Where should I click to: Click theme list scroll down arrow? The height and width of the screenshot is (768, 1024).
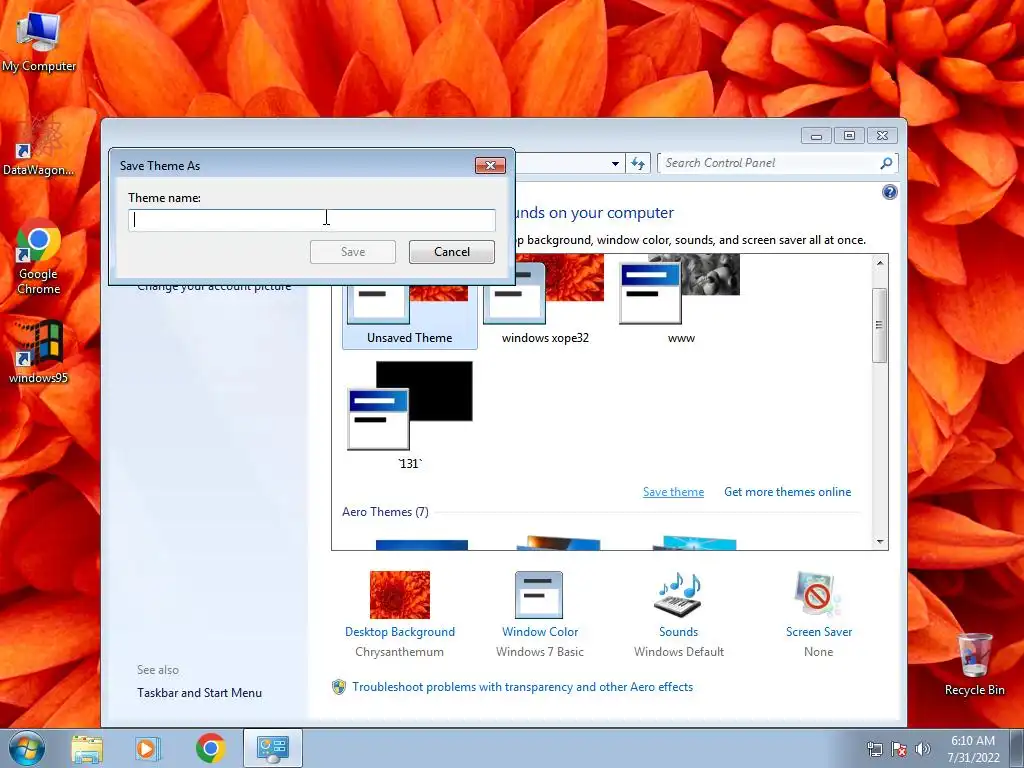(x=880, y=541)
